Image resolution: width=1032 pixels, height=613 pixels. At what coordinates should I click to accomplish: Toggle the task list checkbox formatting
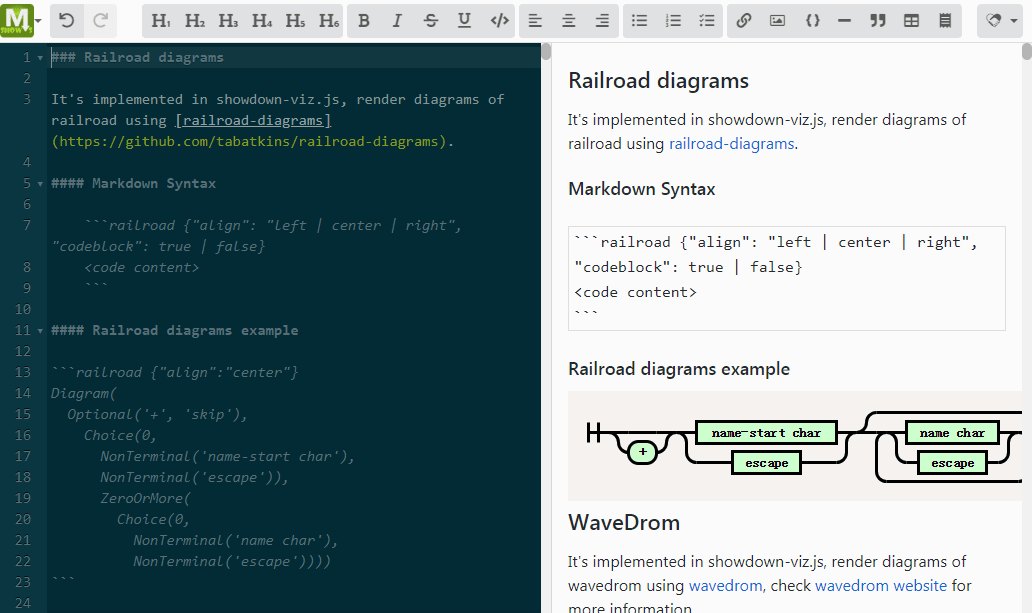coord(707,20)
